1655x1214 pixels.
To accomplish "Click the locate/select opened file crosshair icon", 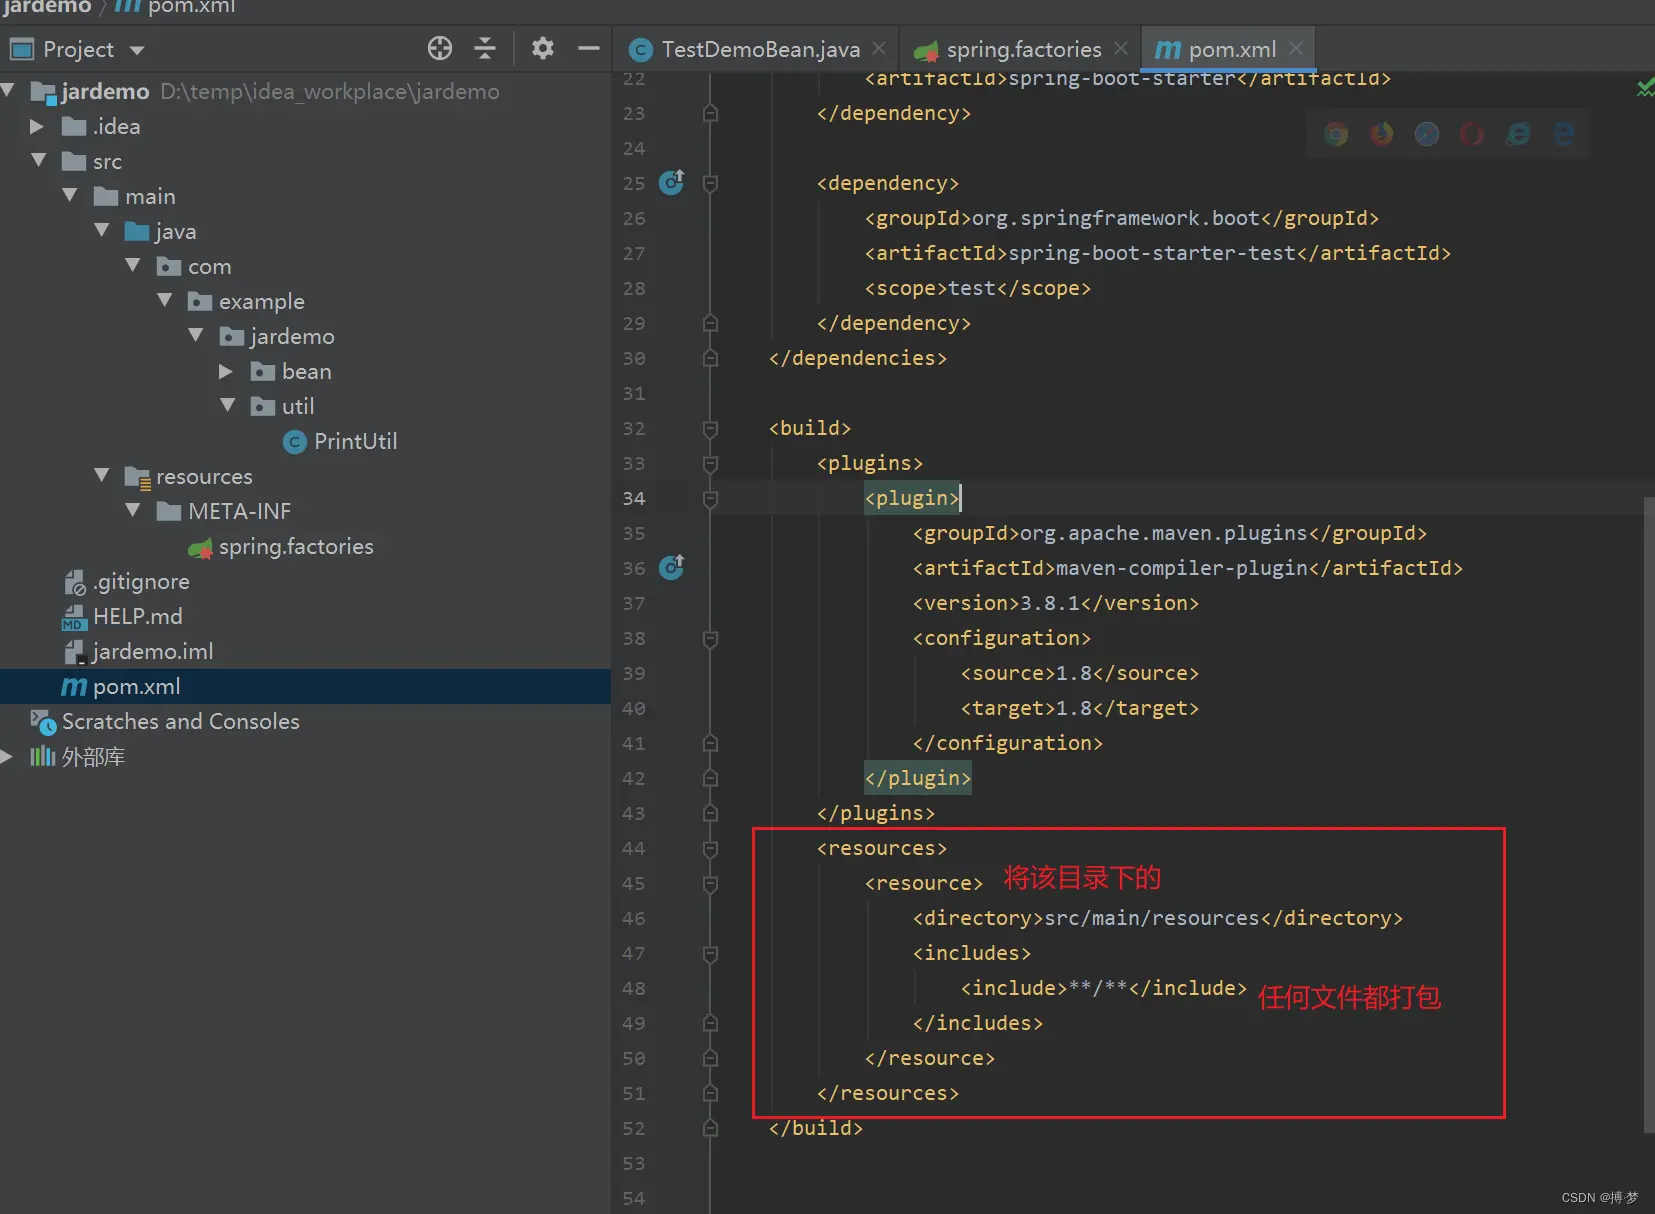I will pyautogui.click(x=440, y=48).
